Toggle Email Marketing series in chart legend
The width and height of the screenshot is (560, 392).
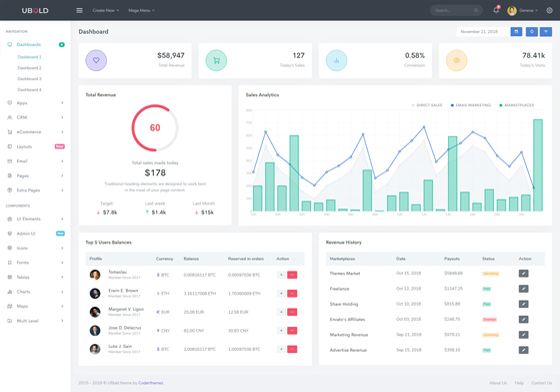pyautogui.click(x=471, y=105)
